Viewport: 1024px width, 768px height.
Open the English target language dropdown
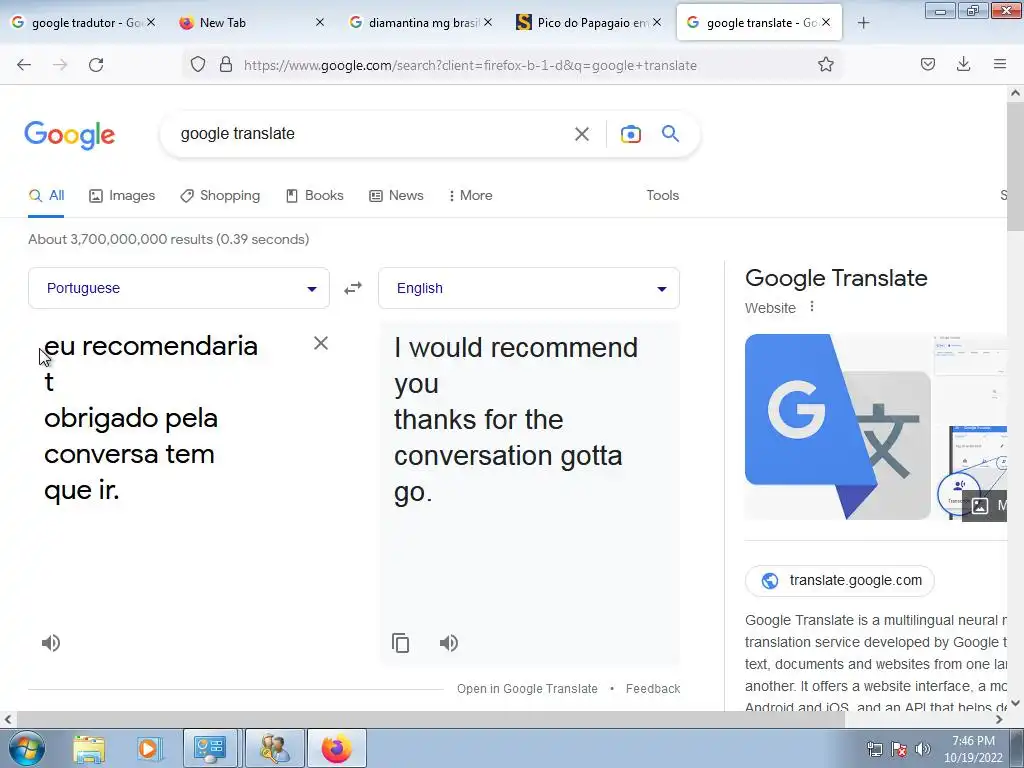click(529, 288)
